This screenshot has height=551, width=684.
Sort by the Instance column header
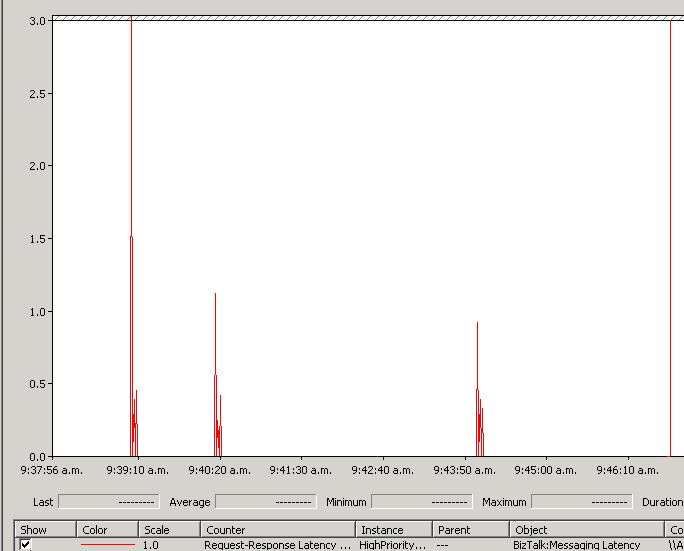click(394, 530)
